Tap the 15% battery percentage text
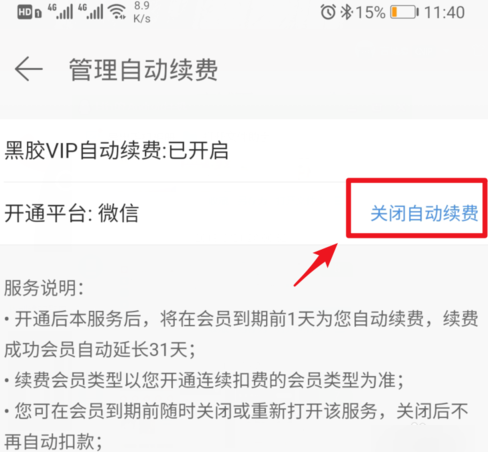The width and height of the screenshot is (488, 452). pos(370,13)
